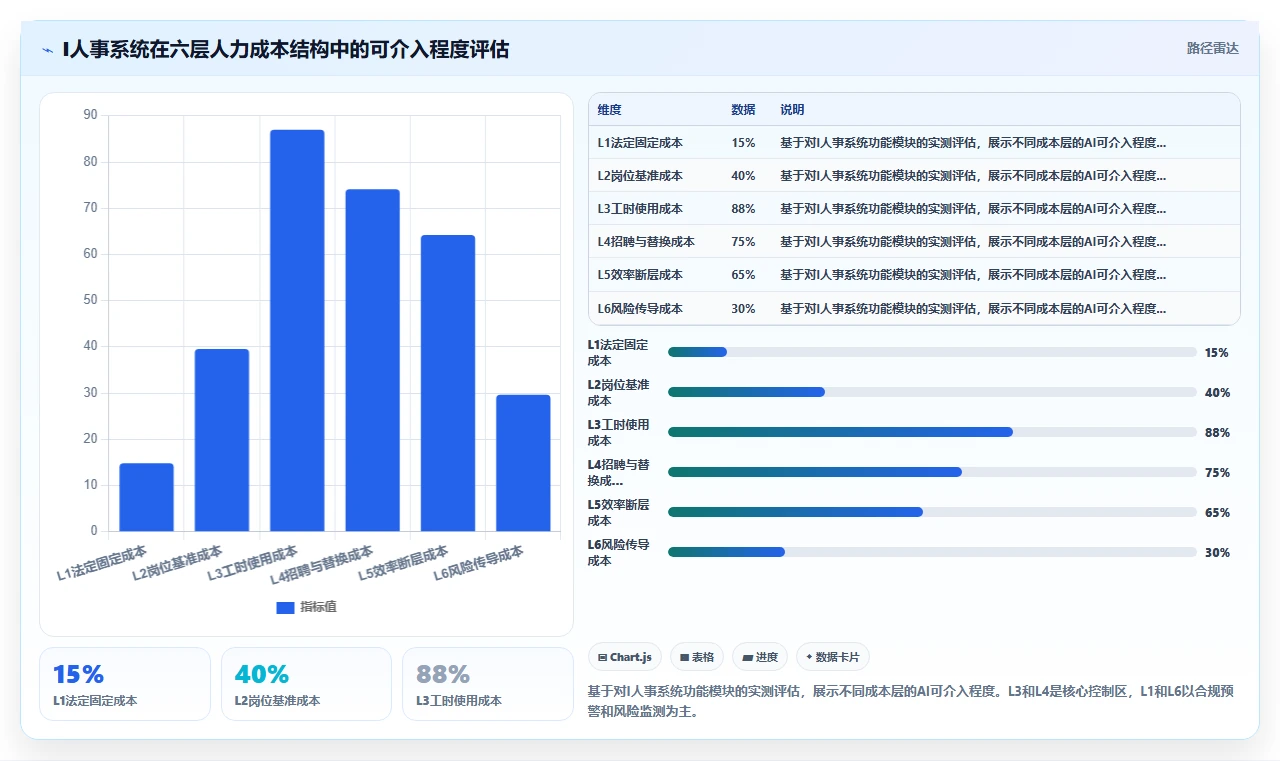Click table cell L2岗位基准成本

pyautogui.click(x=640, y=176)
